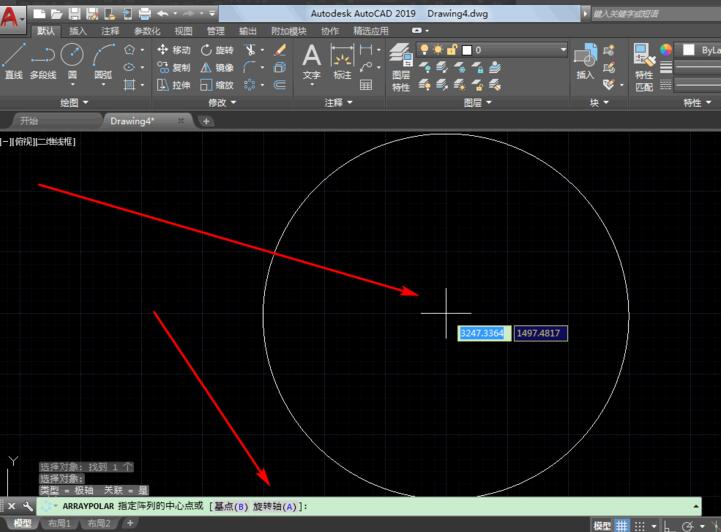Viewport: 721px width, 532px height.
Task: Click the Table icon in annotation panel
Action: pos(366,85)
